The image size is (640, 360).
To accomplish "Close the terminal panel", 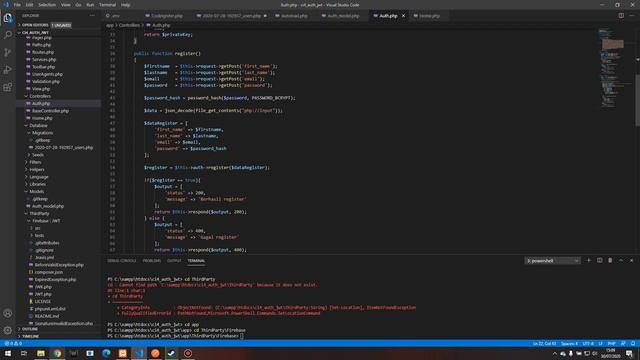I will pos(631,260).
